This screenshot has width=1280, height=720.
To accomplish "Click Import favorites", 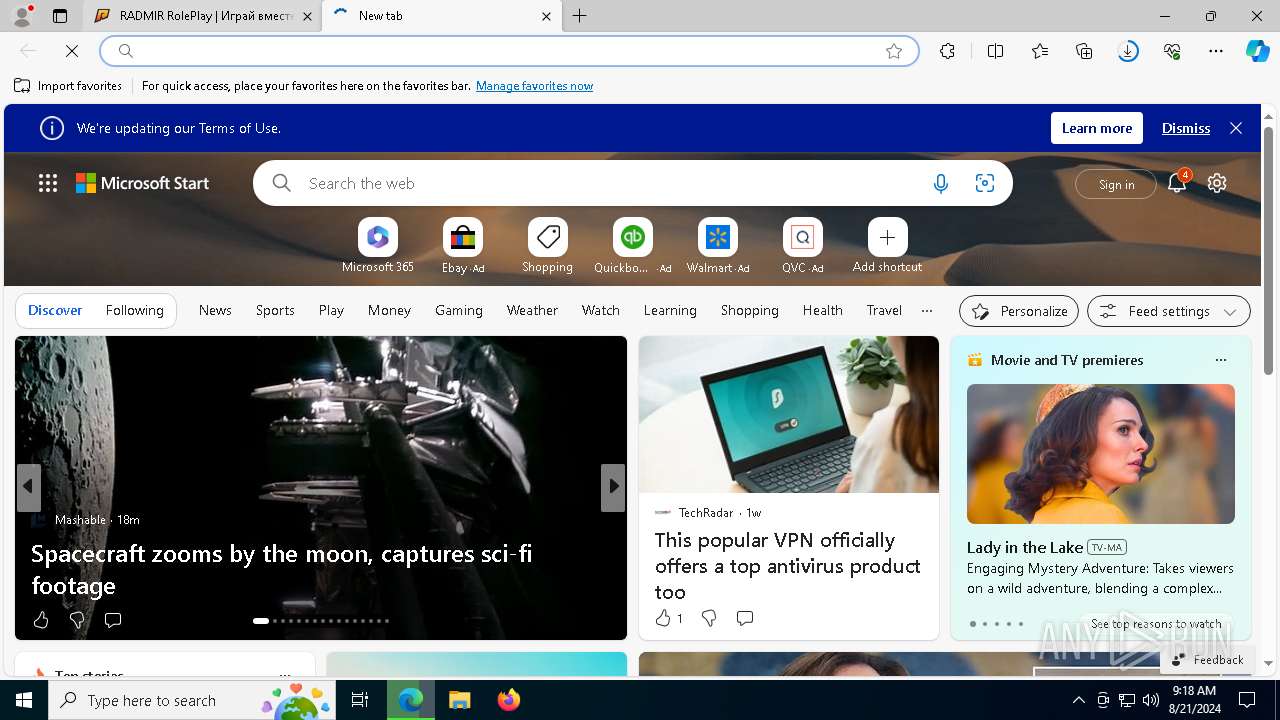I will point(68,86).
